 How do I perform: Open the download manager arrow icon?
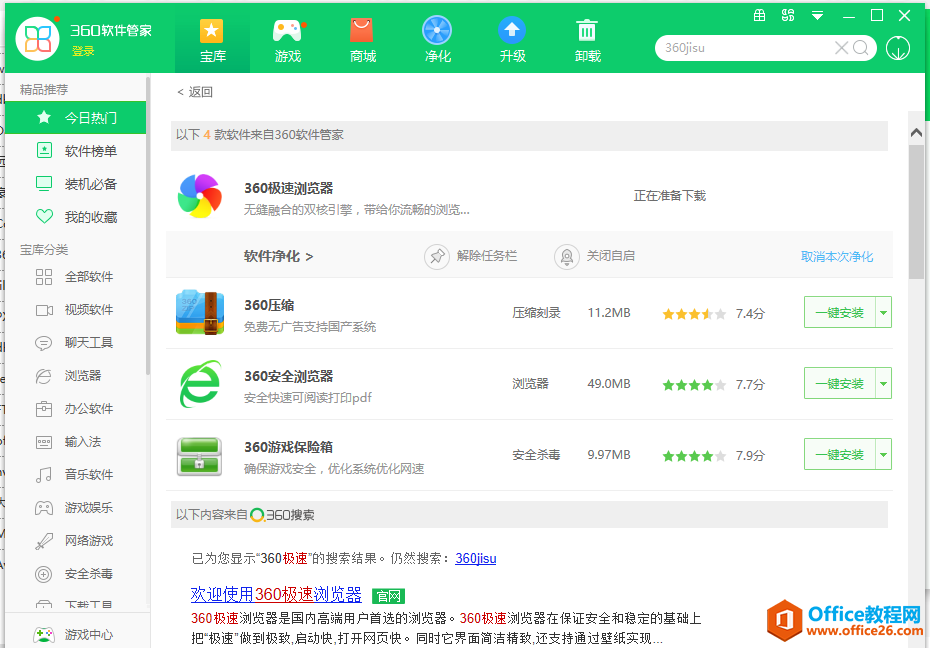[x=898, y=48]
